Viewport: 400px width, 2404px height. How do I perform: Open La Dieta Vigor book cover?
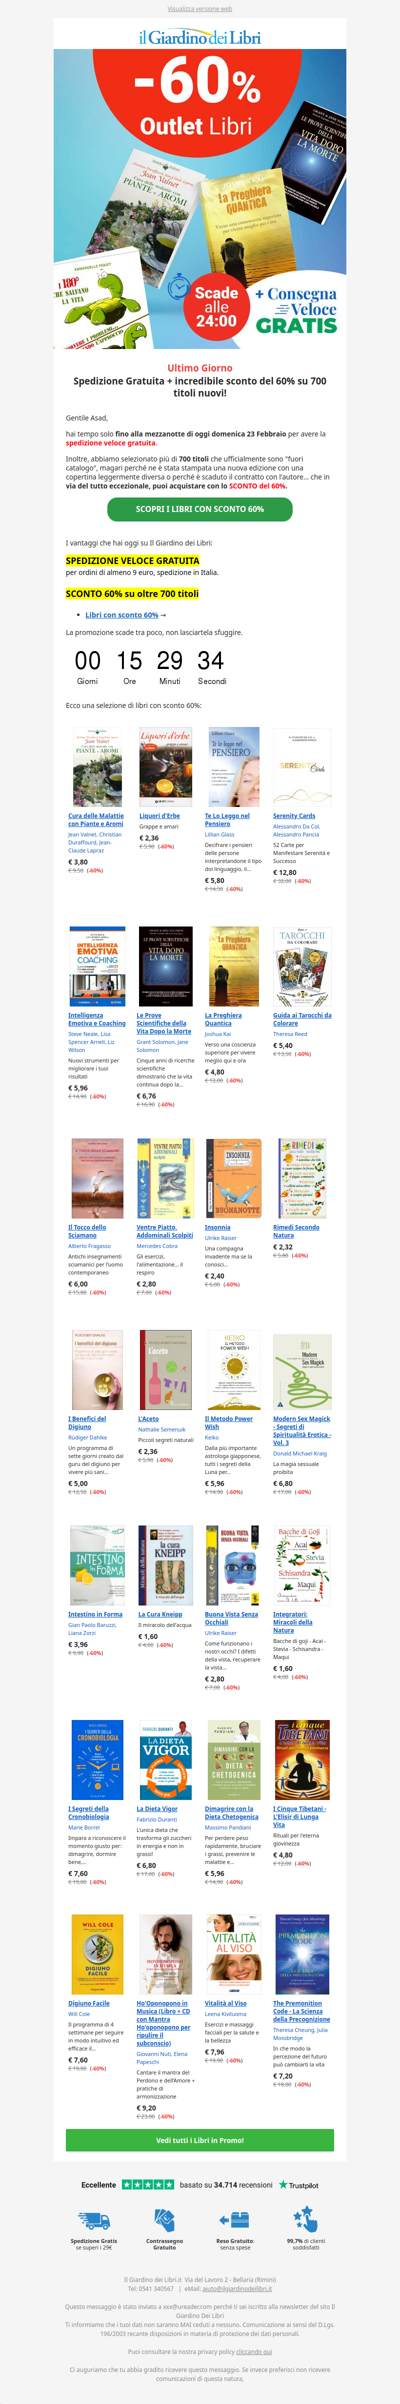coord(165,1760)
